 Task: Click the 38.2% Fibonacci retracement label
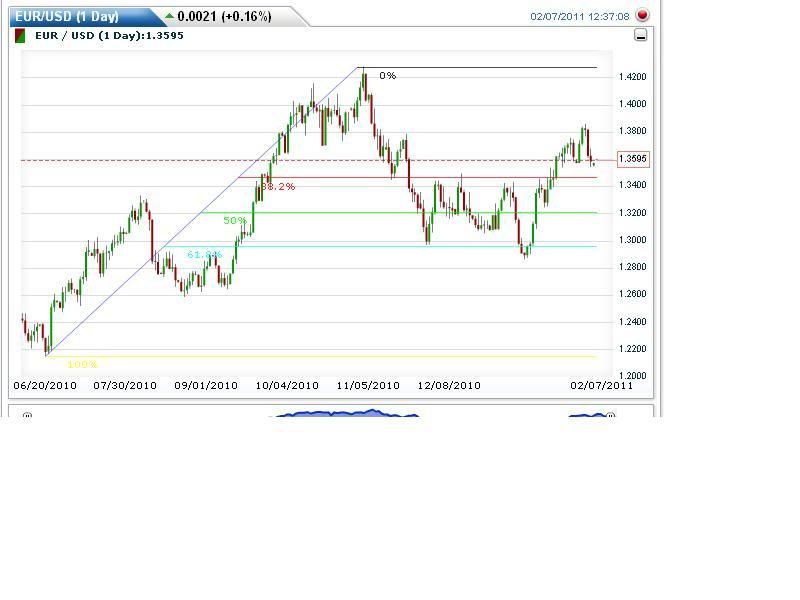278,187
